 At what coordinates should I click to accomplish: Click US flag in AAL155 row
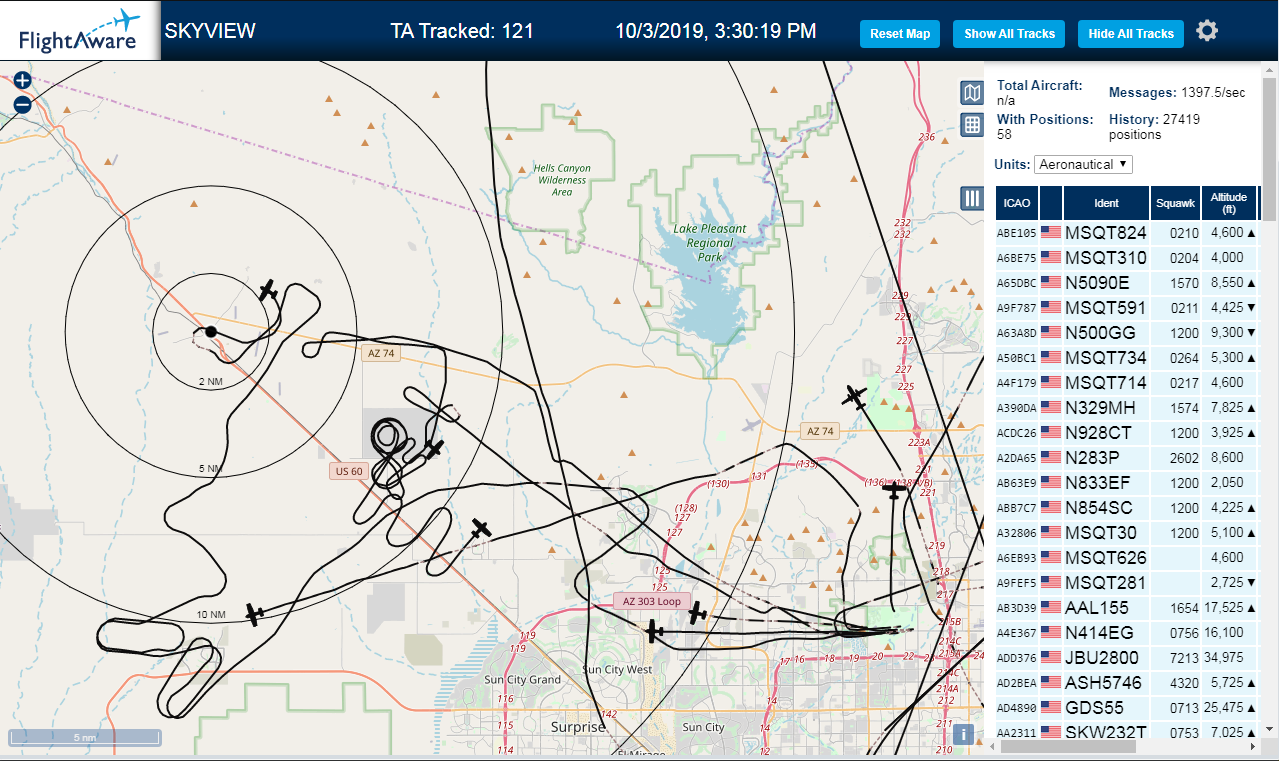point(1051,607)
